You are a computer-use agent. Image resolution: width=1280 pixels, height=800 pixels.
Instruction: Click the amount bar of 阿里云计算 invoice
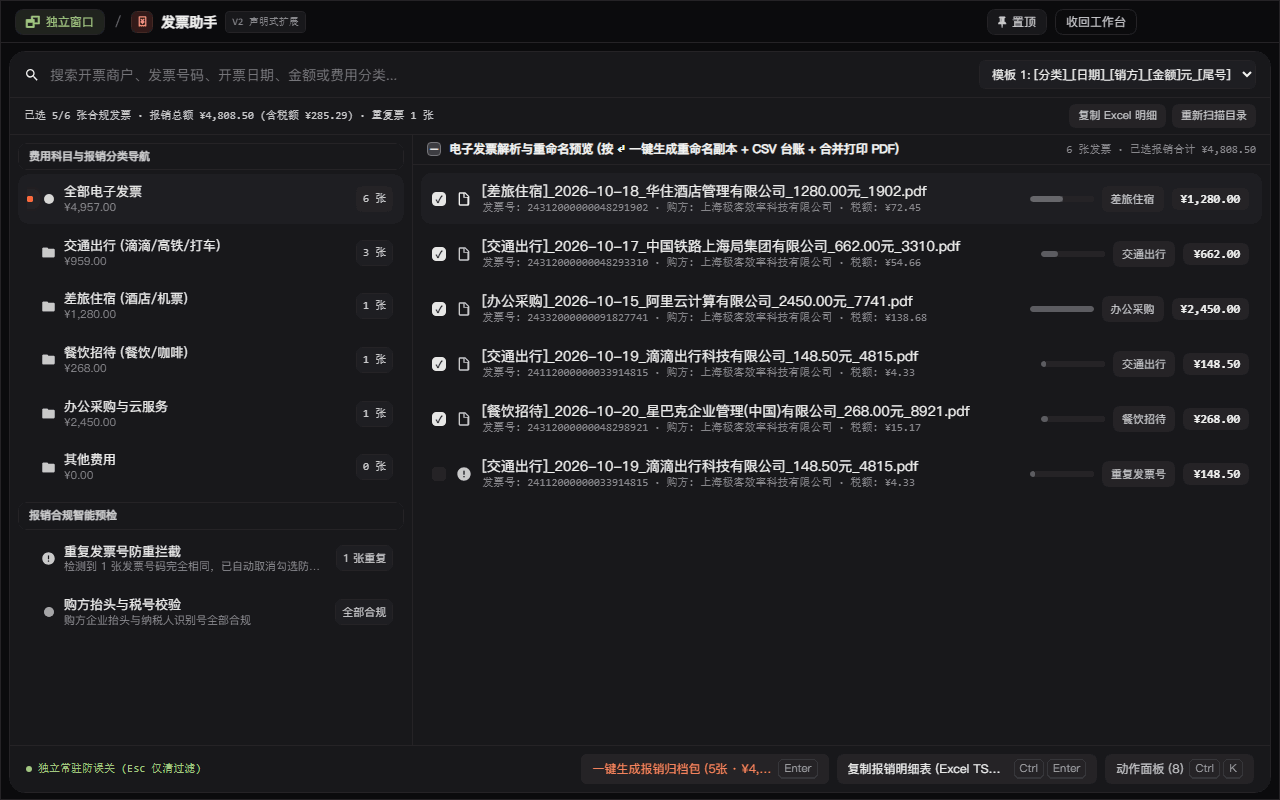tap(1062, 309)
